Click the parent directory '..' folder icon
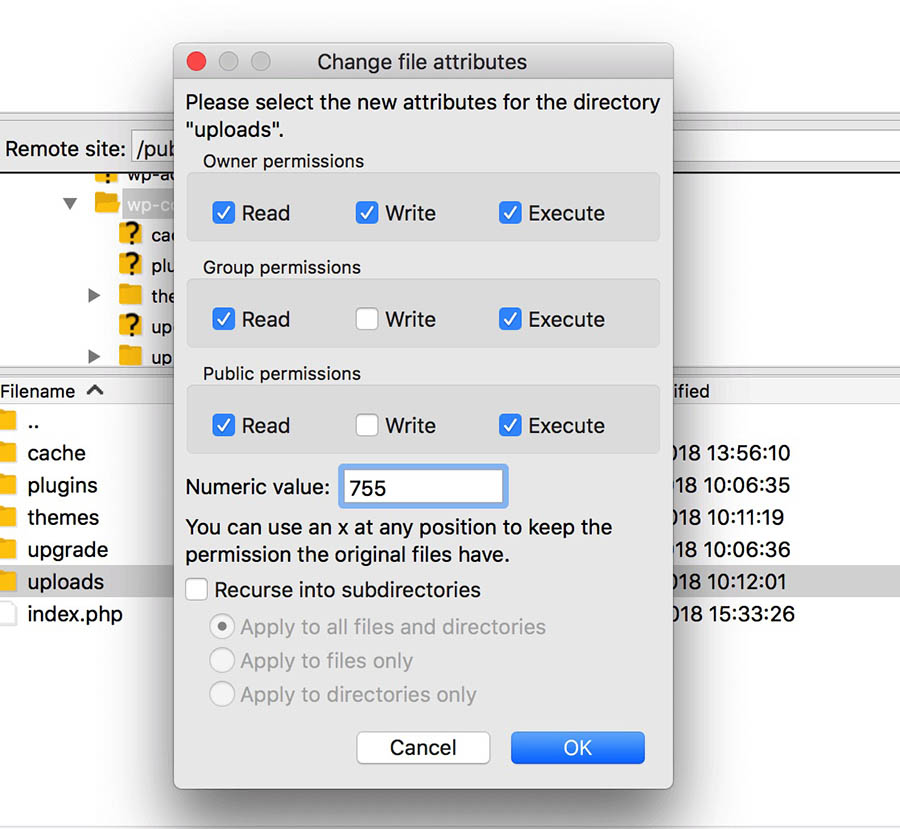 tap(8, 421)
